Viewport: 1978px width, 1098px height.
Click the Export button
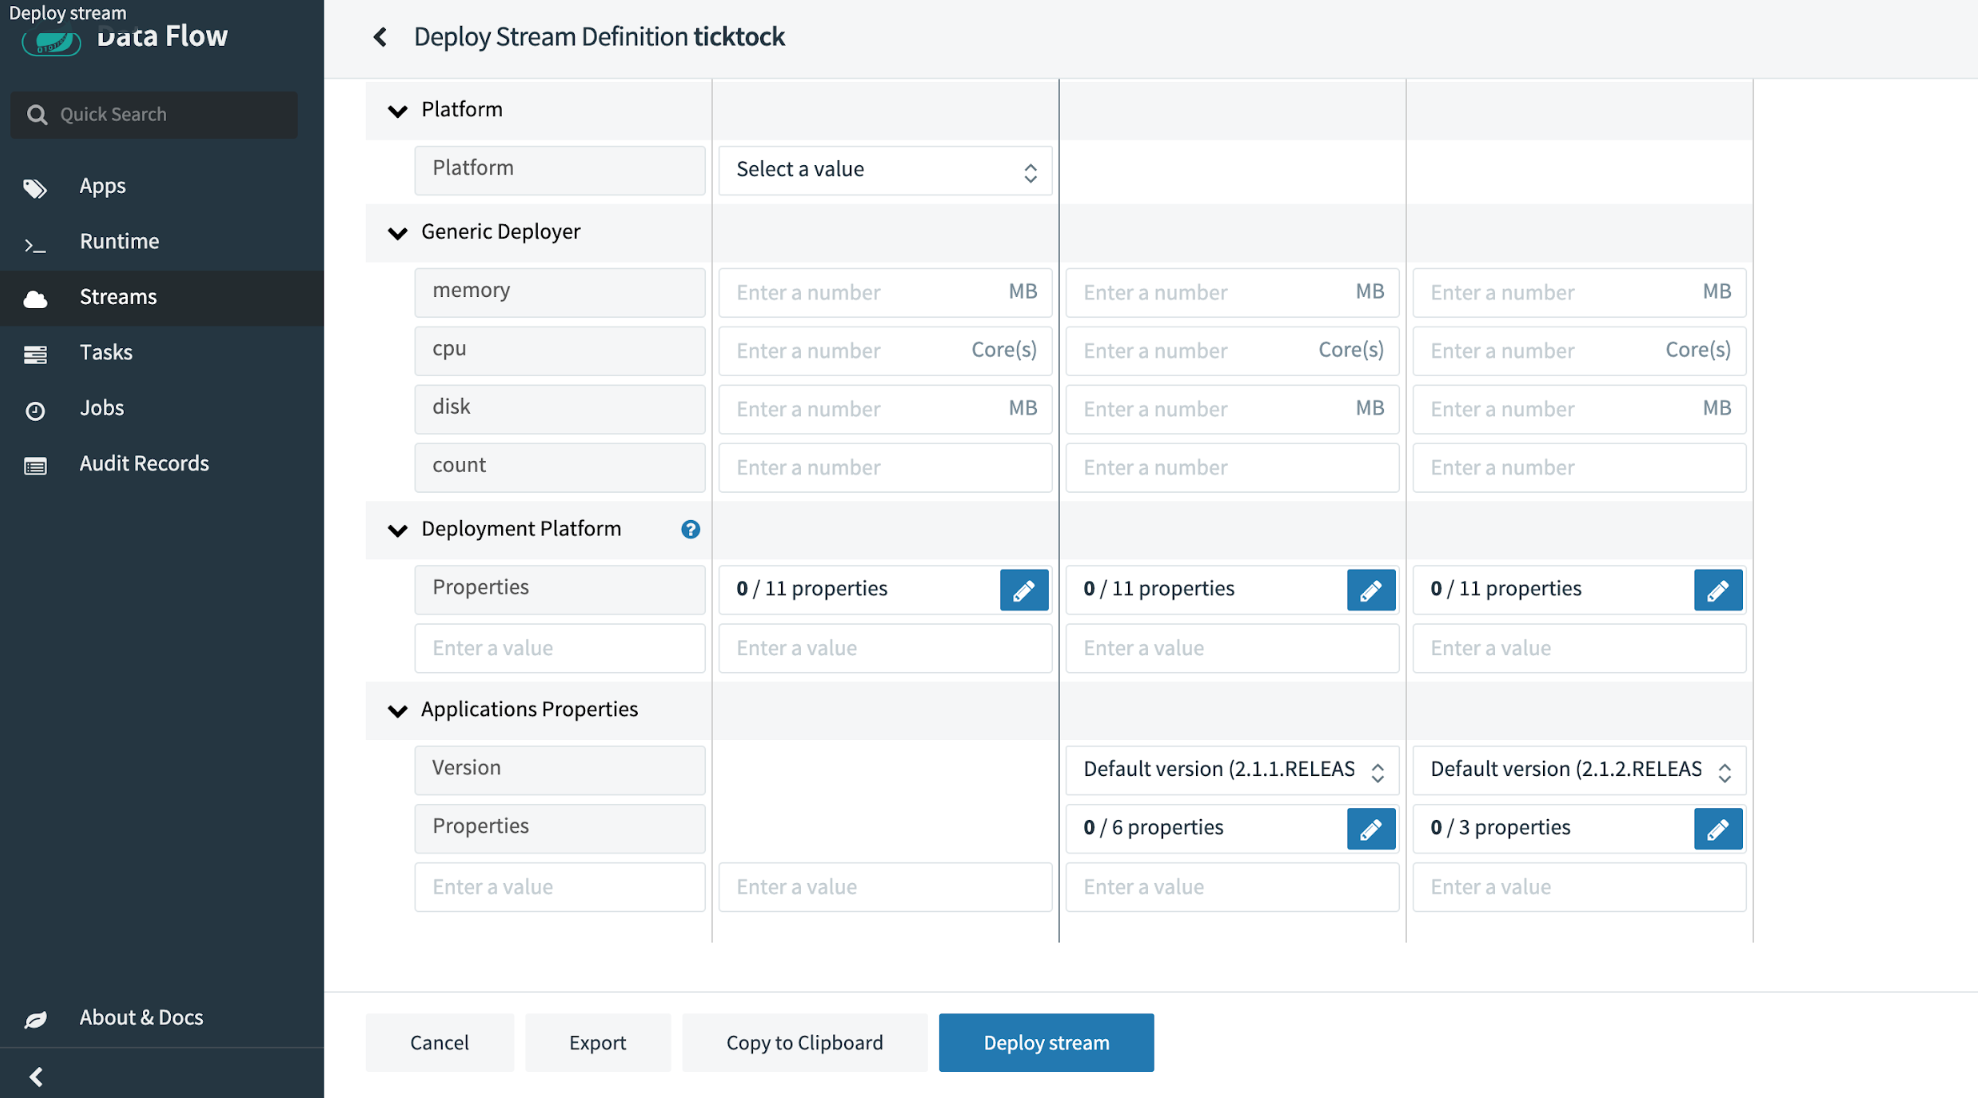tap(598, 1043)
